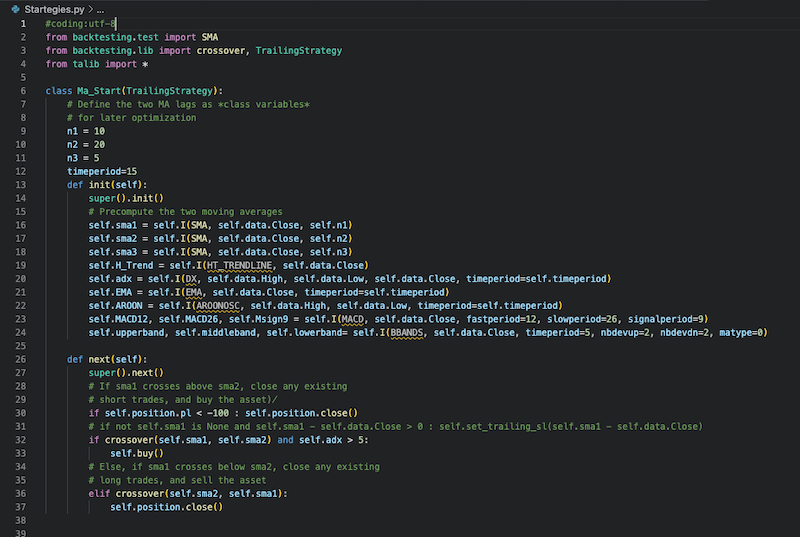Click 'def next(self):' definition
800x537 pixels.
pos(107,359)
